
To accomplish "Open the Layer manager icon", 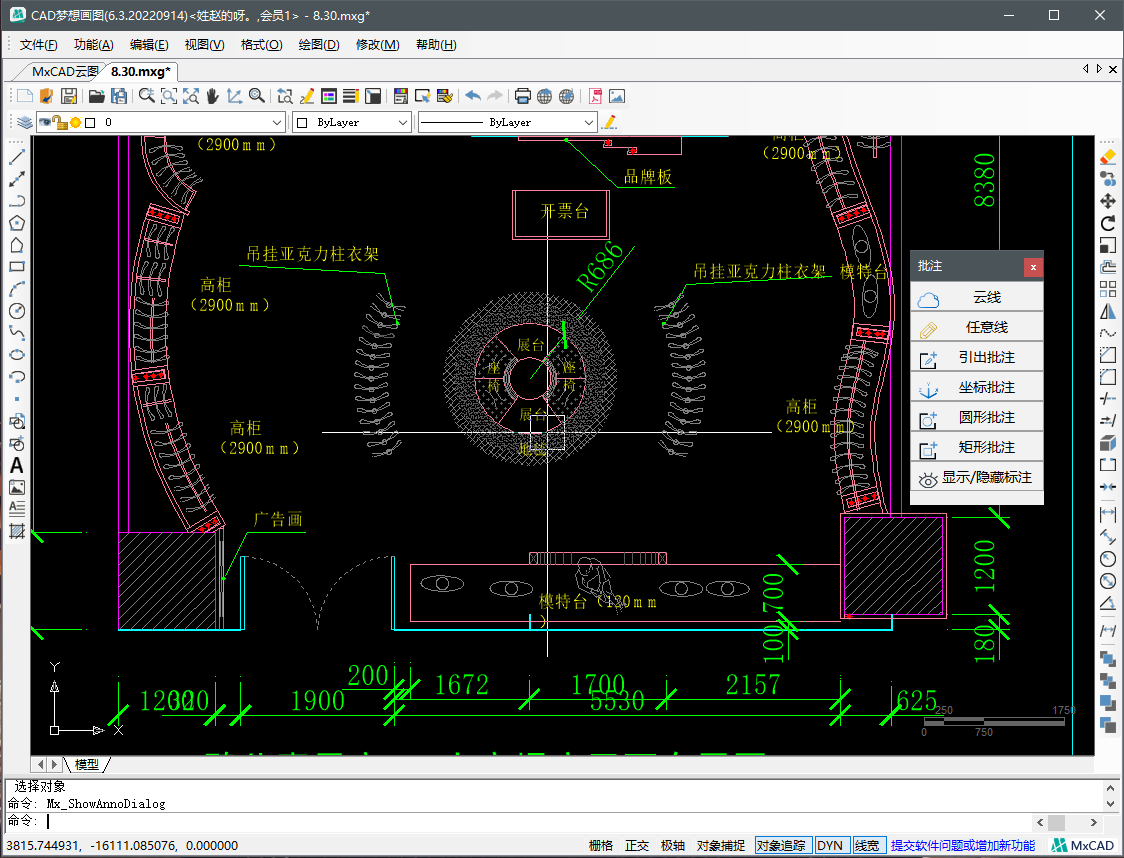I will point(24,122).
